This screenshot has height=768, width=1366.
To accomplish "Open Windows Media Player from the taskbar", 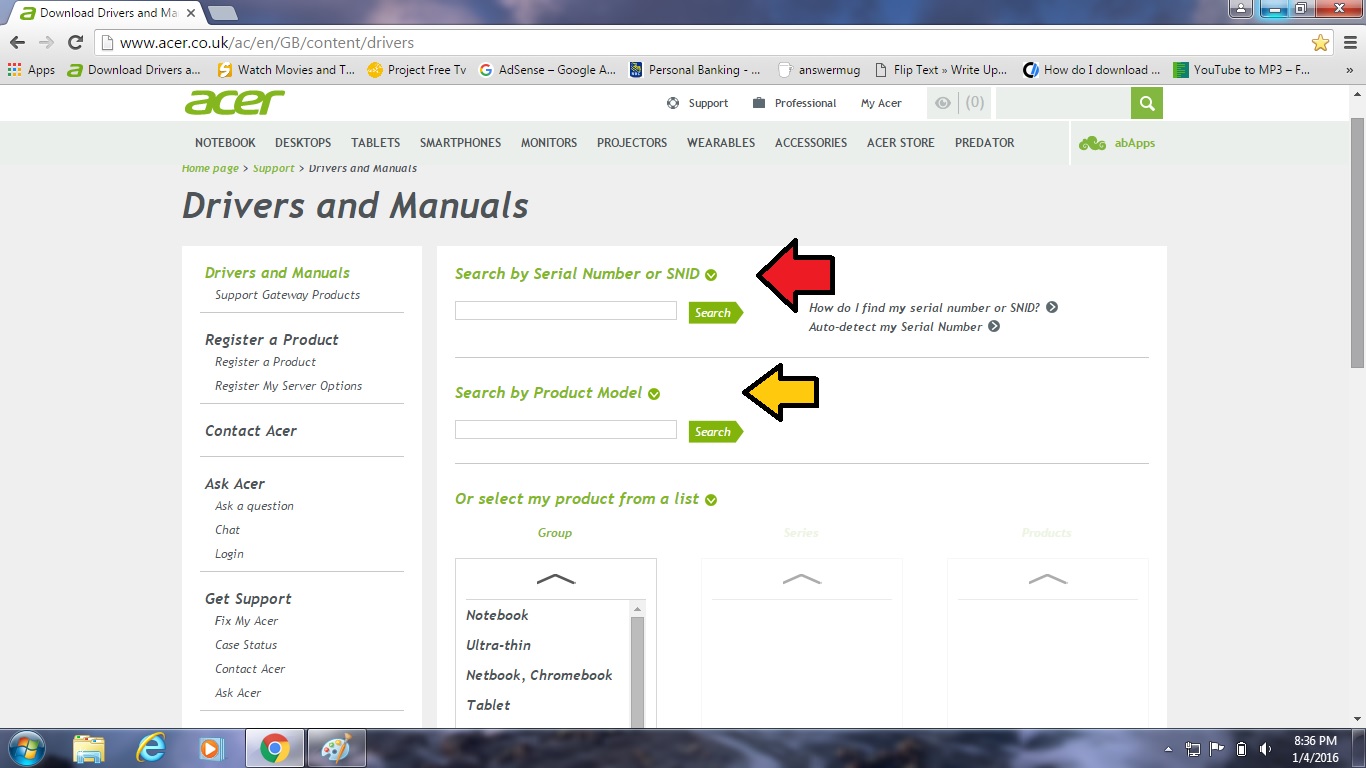I will pos(211,748).
